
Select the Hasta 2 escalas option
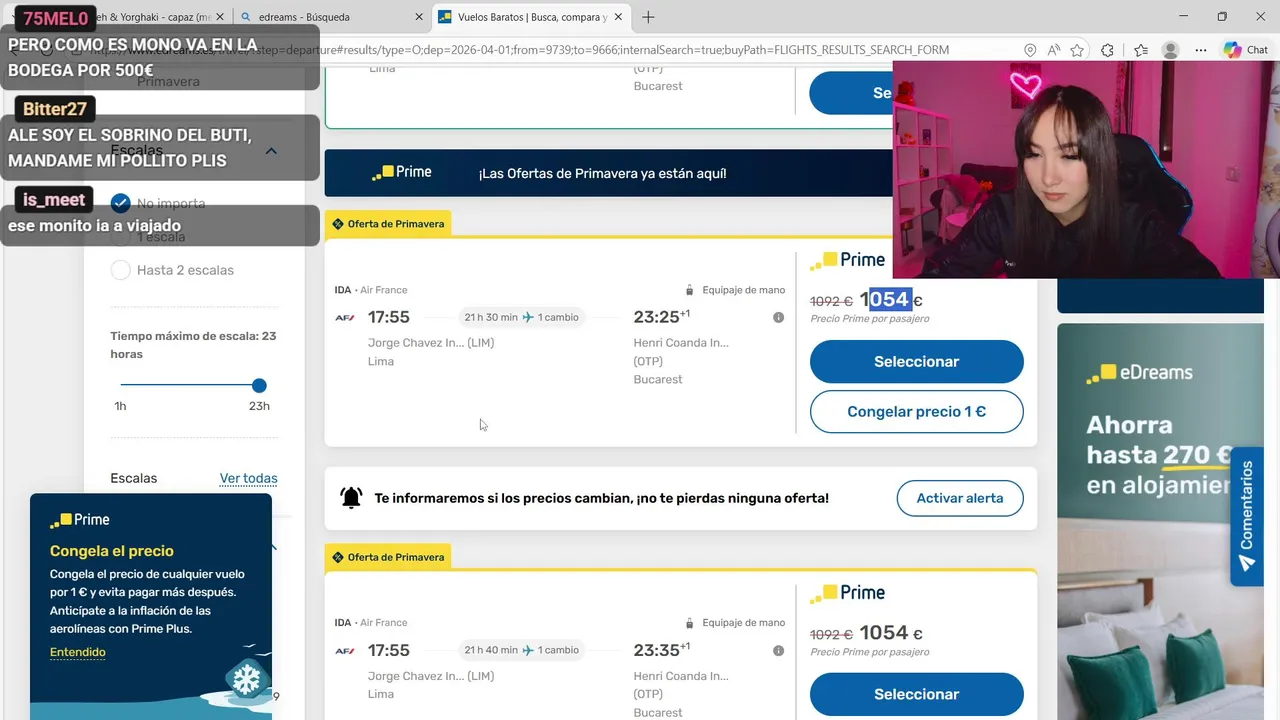pyautogui.click(x=121, y=270)
